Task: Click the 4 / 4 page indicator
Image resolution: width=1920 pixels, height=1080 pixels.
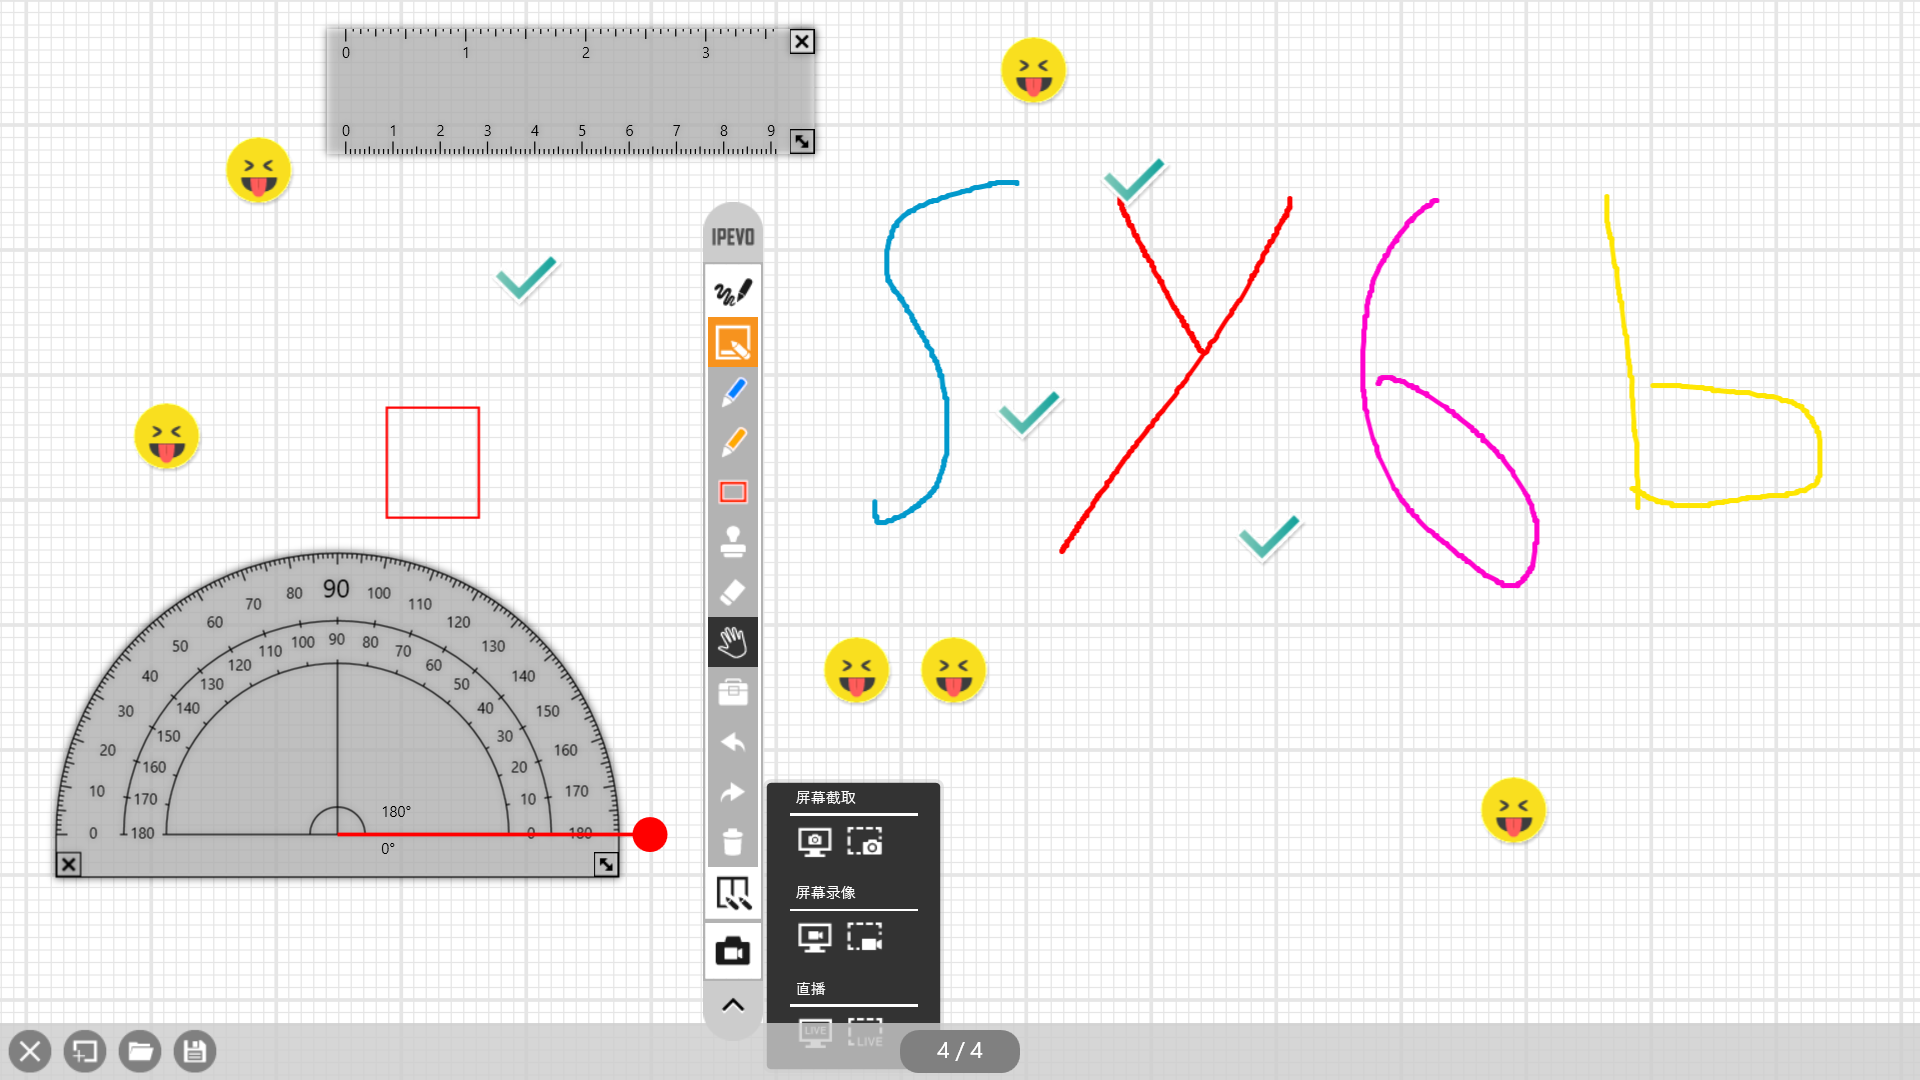Action: pyautogui.click(x=960, y=1051)
